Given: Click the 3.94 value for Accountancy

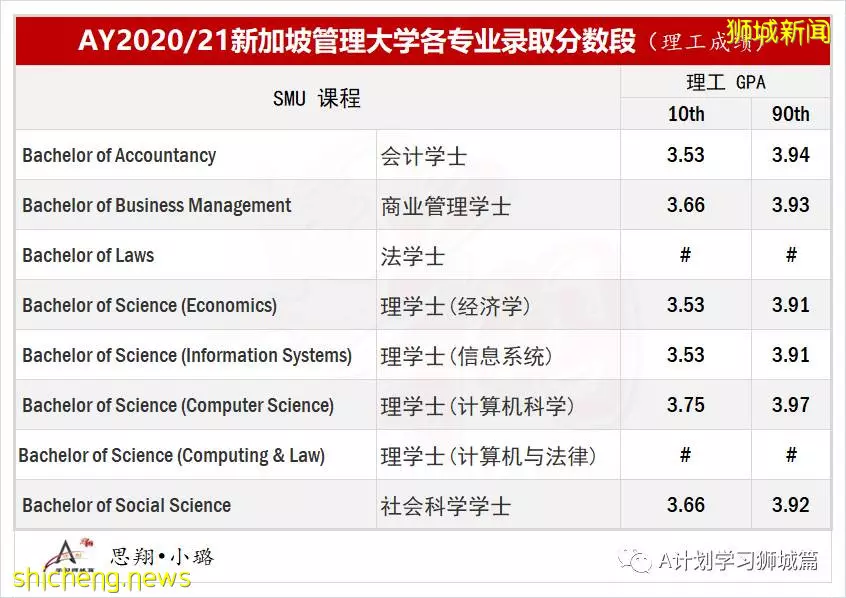Looking at the screenshot, I should 790,155.
